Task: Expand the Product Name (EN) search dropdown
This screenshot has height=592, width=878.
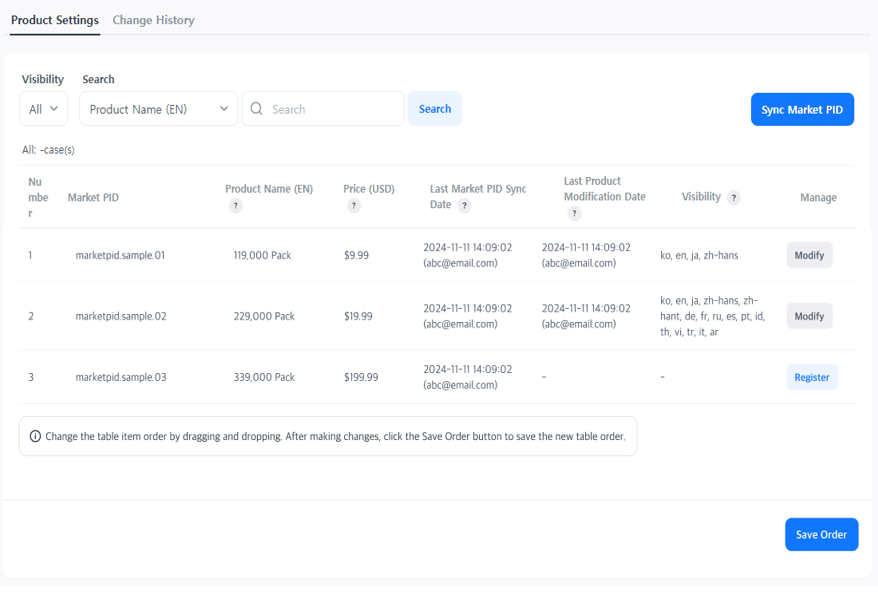Action: coord(158,109)
